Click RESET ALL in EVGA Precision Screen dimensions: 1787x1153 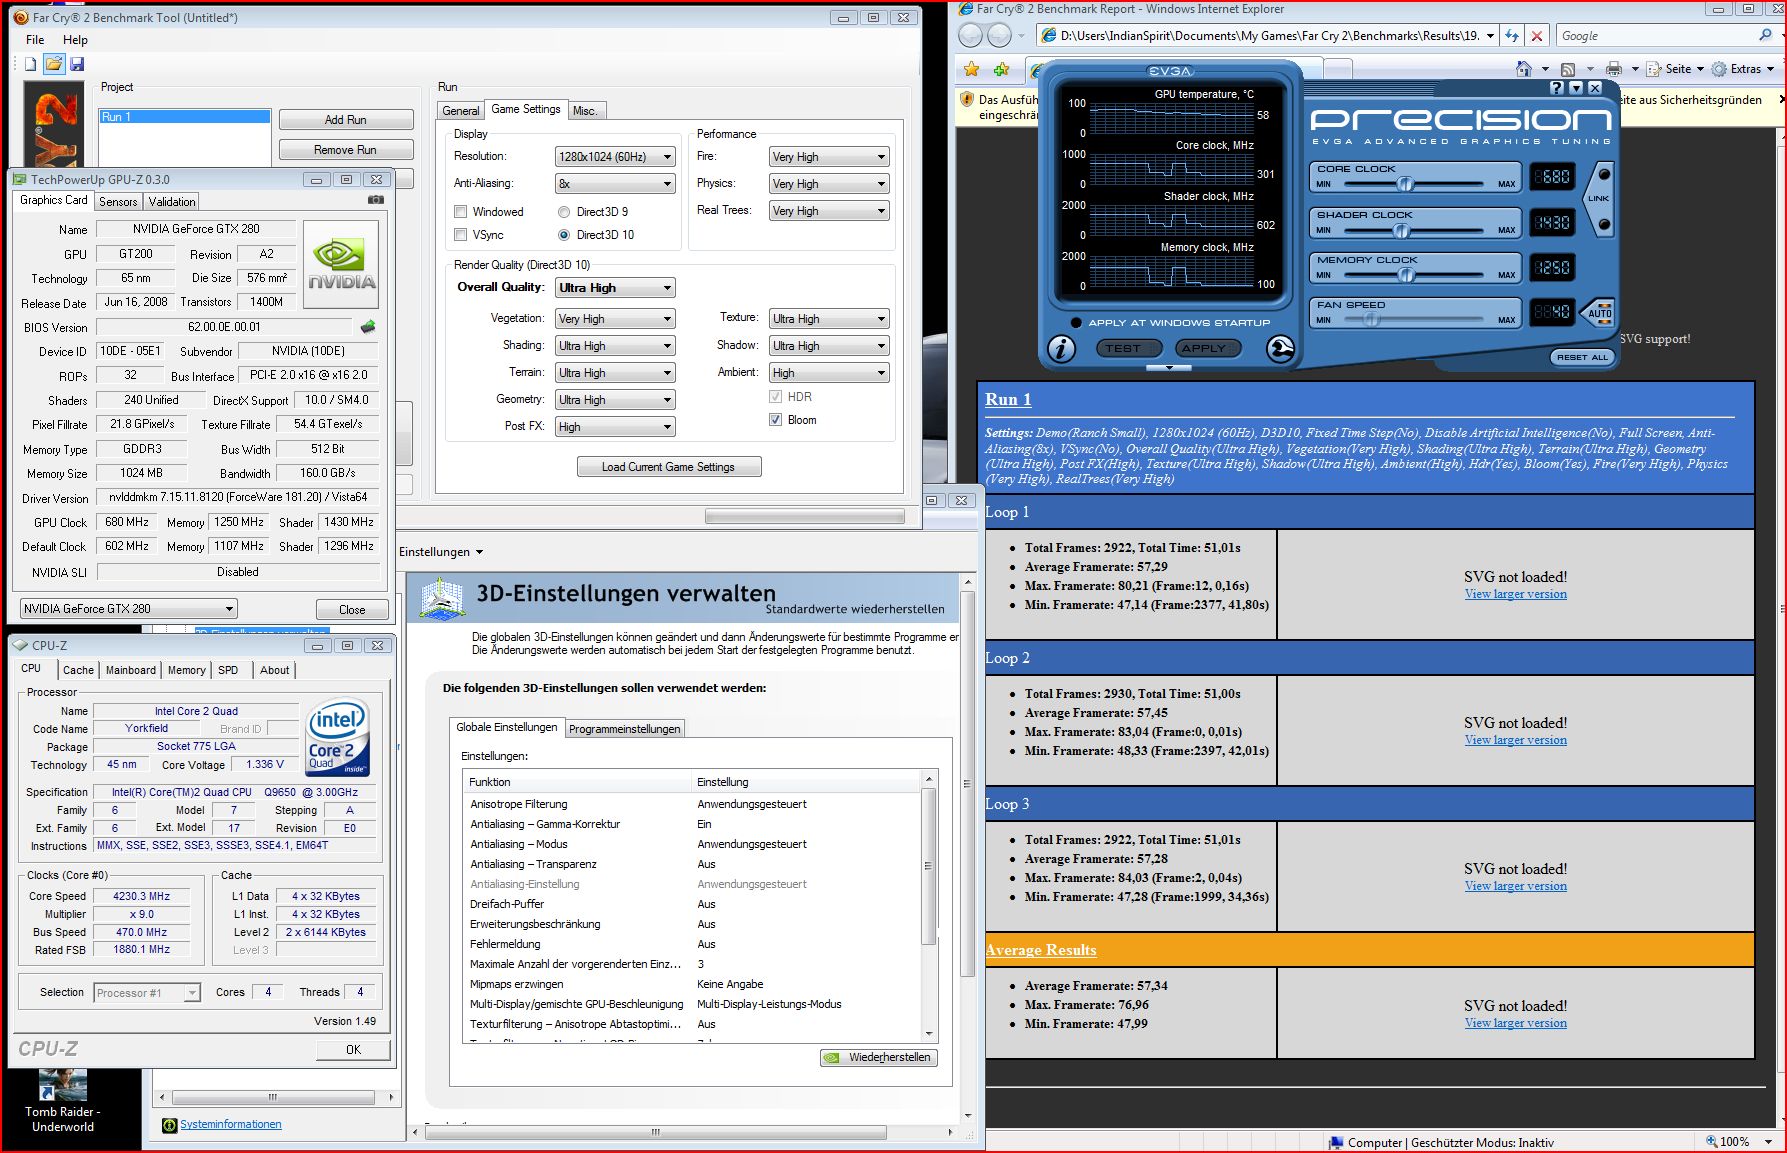(1582, 357)
